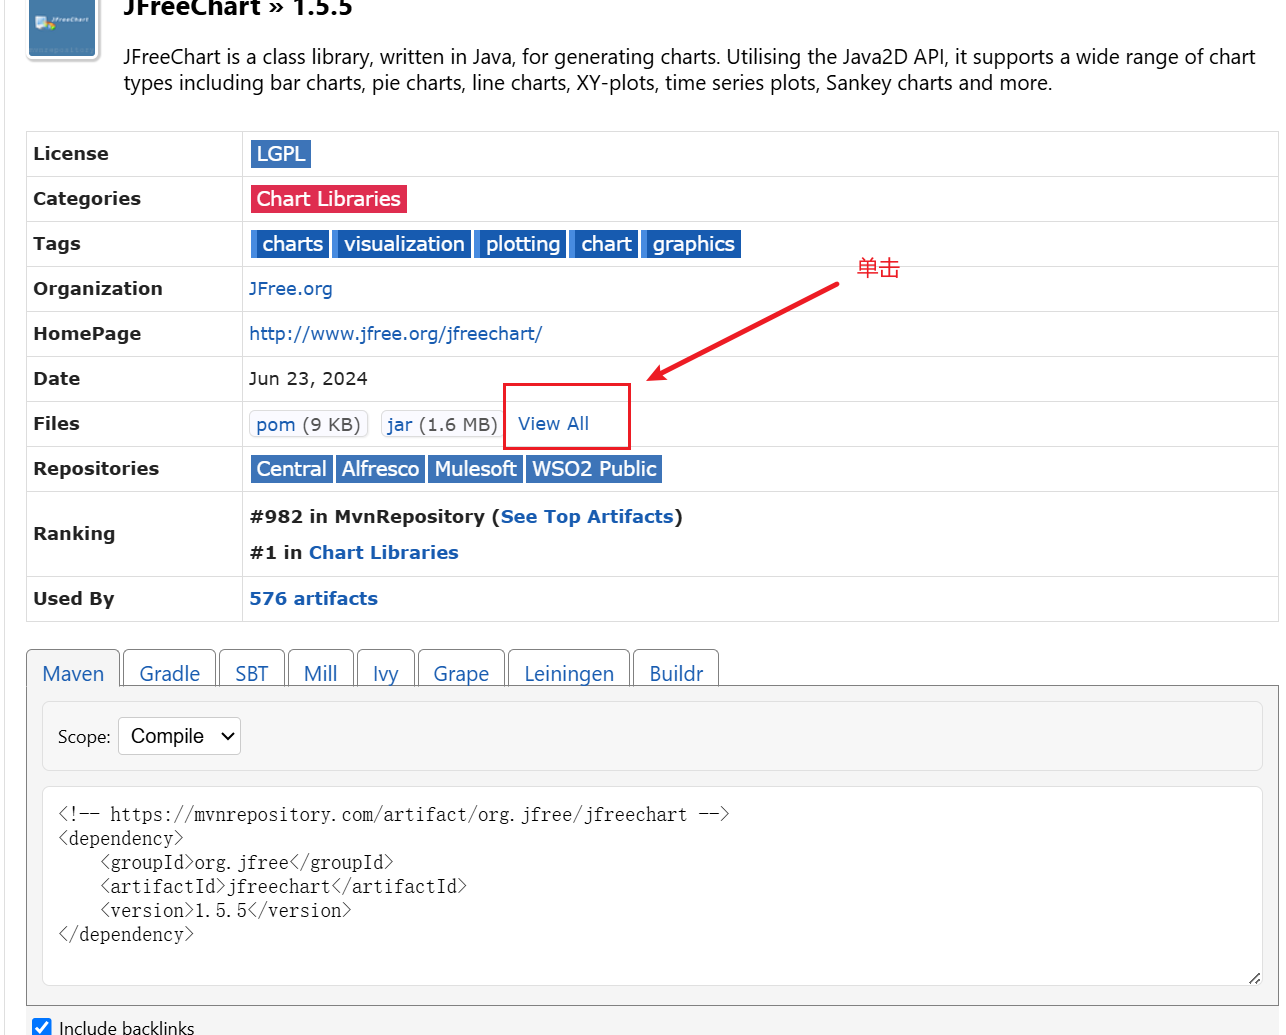1286x1035 pixels.
Task: Open Chart Libraries ranking link
Action: pyautogui.click(x=384, y=553)
